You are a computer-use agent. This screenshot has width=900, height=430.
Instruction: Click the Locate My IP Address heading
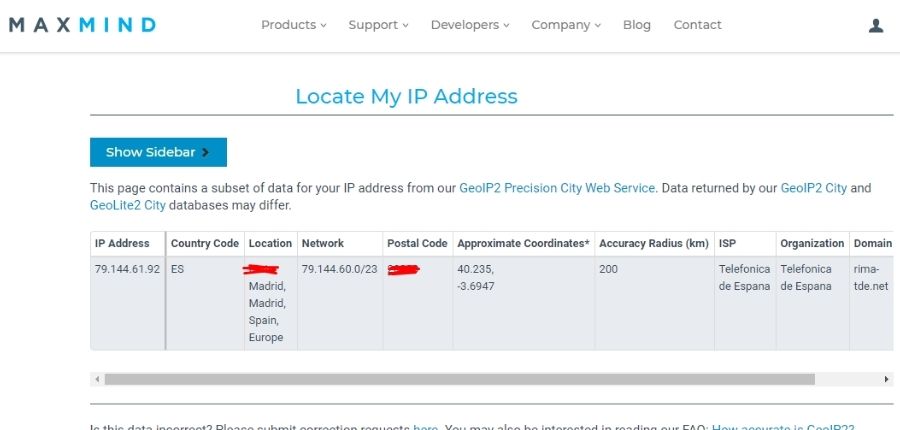click(406, 96)
